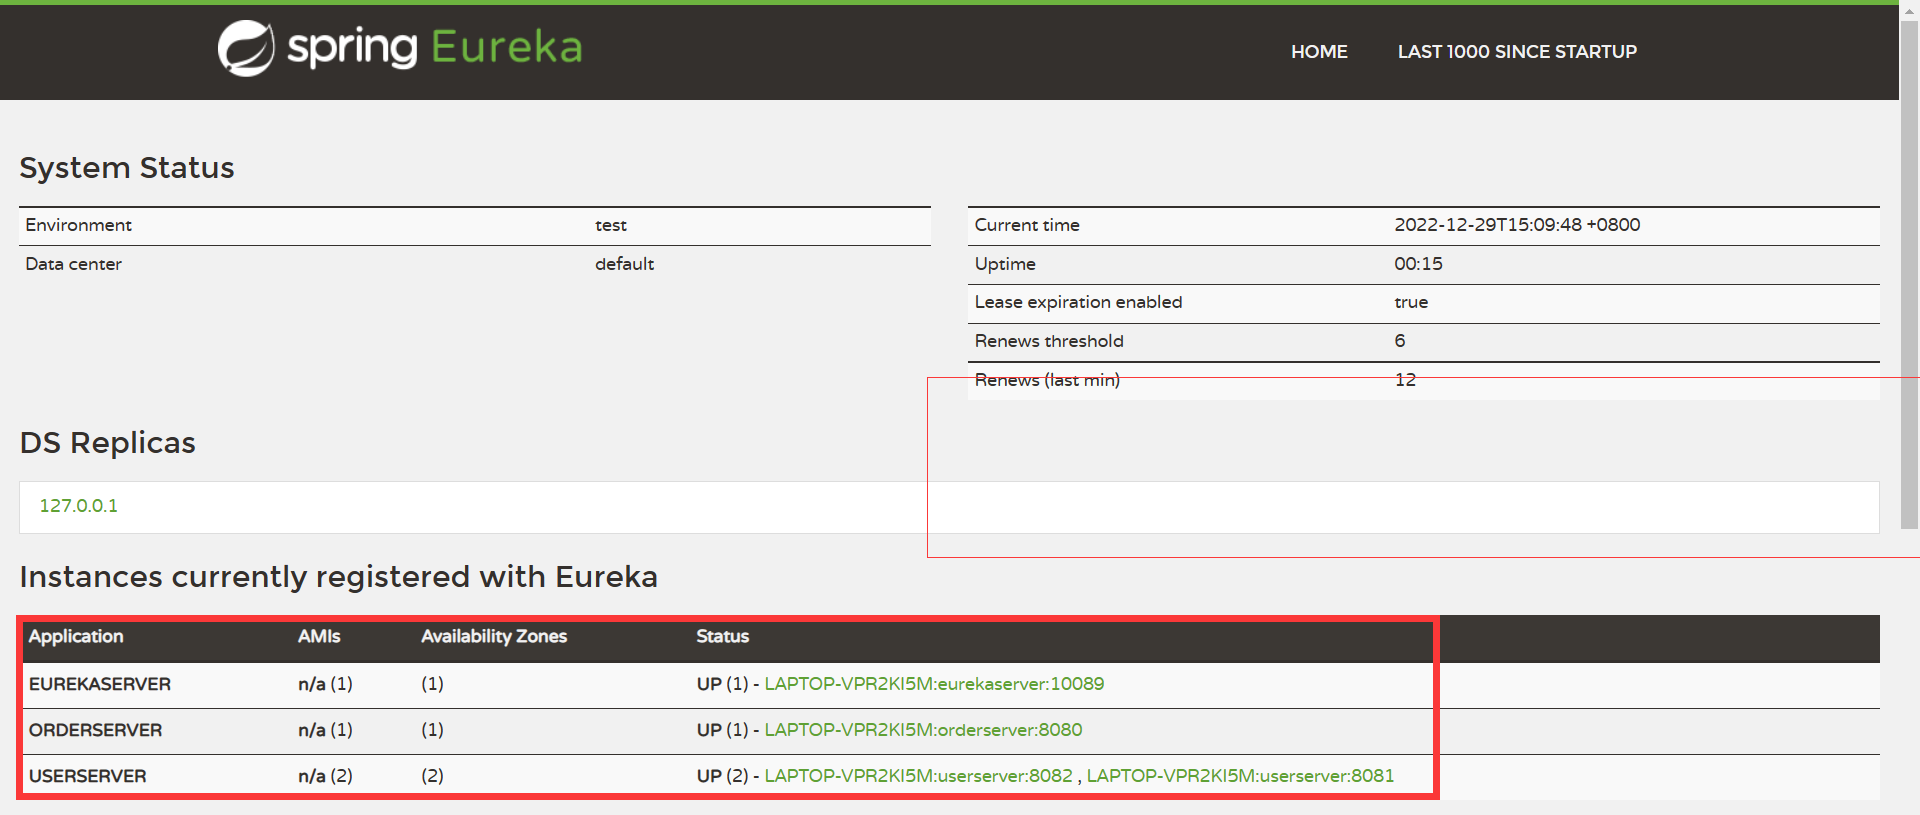
Task: Click the scrollbar up arrow
Action: point(1909,9)
